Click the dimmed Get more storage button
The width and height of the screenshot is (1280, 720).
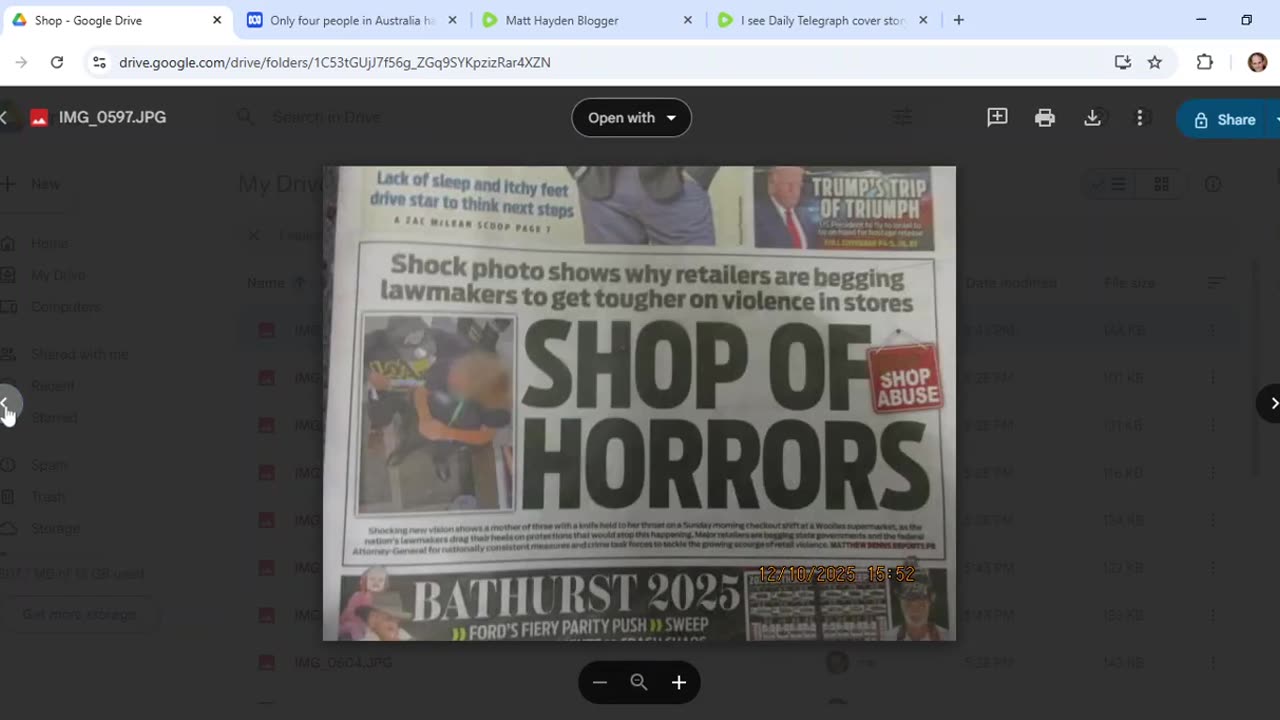click(78, 614)
